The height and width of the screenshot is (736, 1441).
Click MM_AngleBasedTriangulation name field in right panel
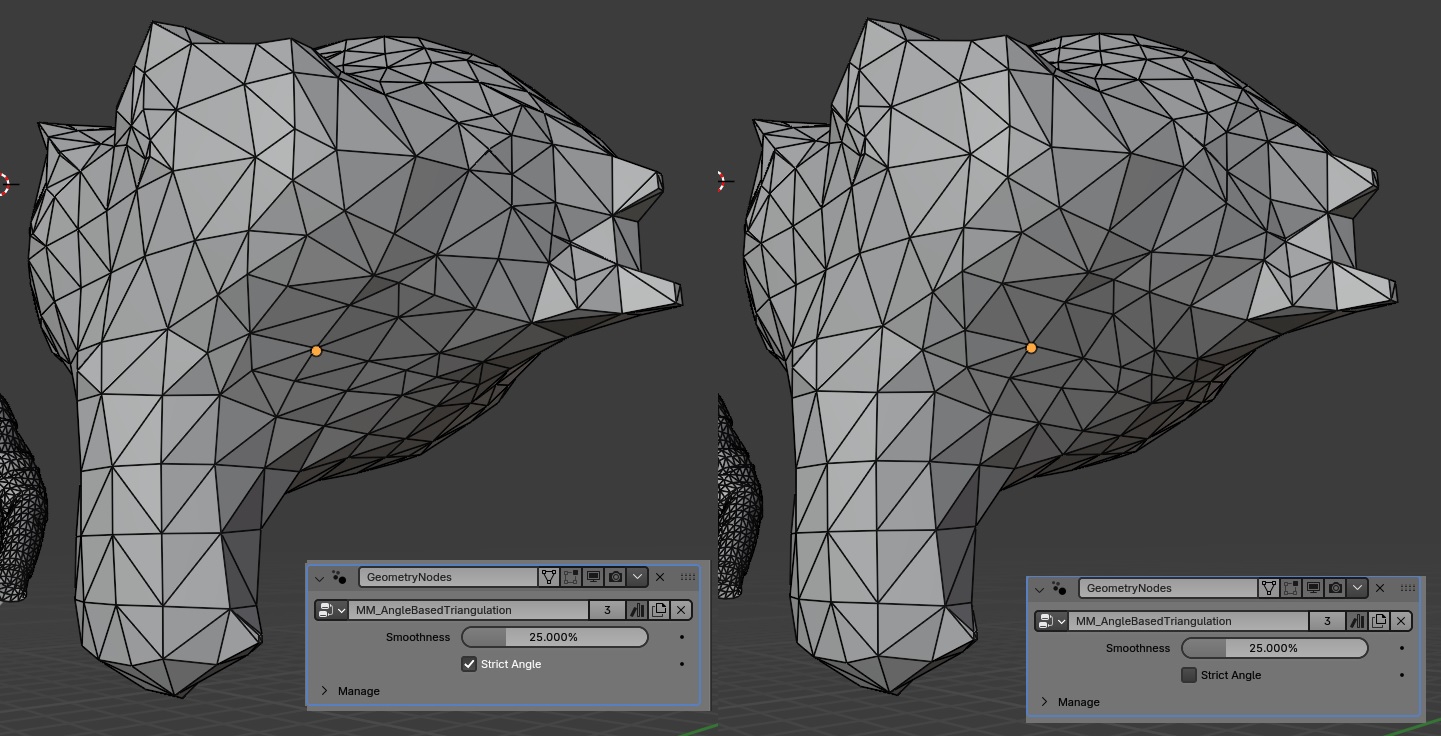[x=1188, y=621]
